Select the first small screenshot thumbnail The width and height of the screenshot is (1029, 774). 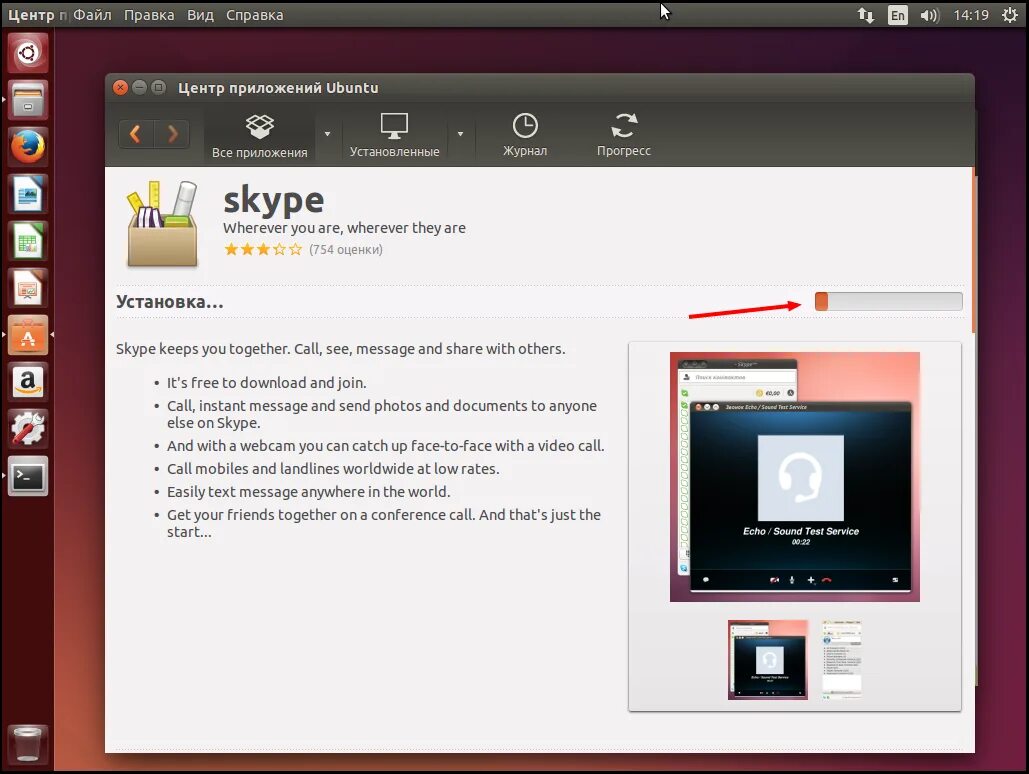click(768, 660)
